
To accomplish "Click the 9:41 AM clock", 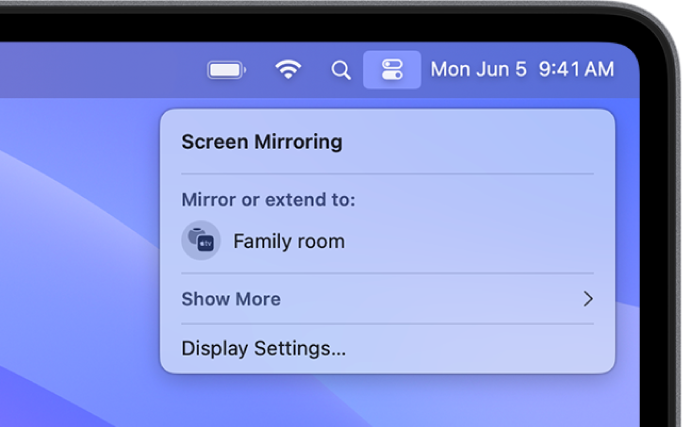I will [x=576, y=70].
